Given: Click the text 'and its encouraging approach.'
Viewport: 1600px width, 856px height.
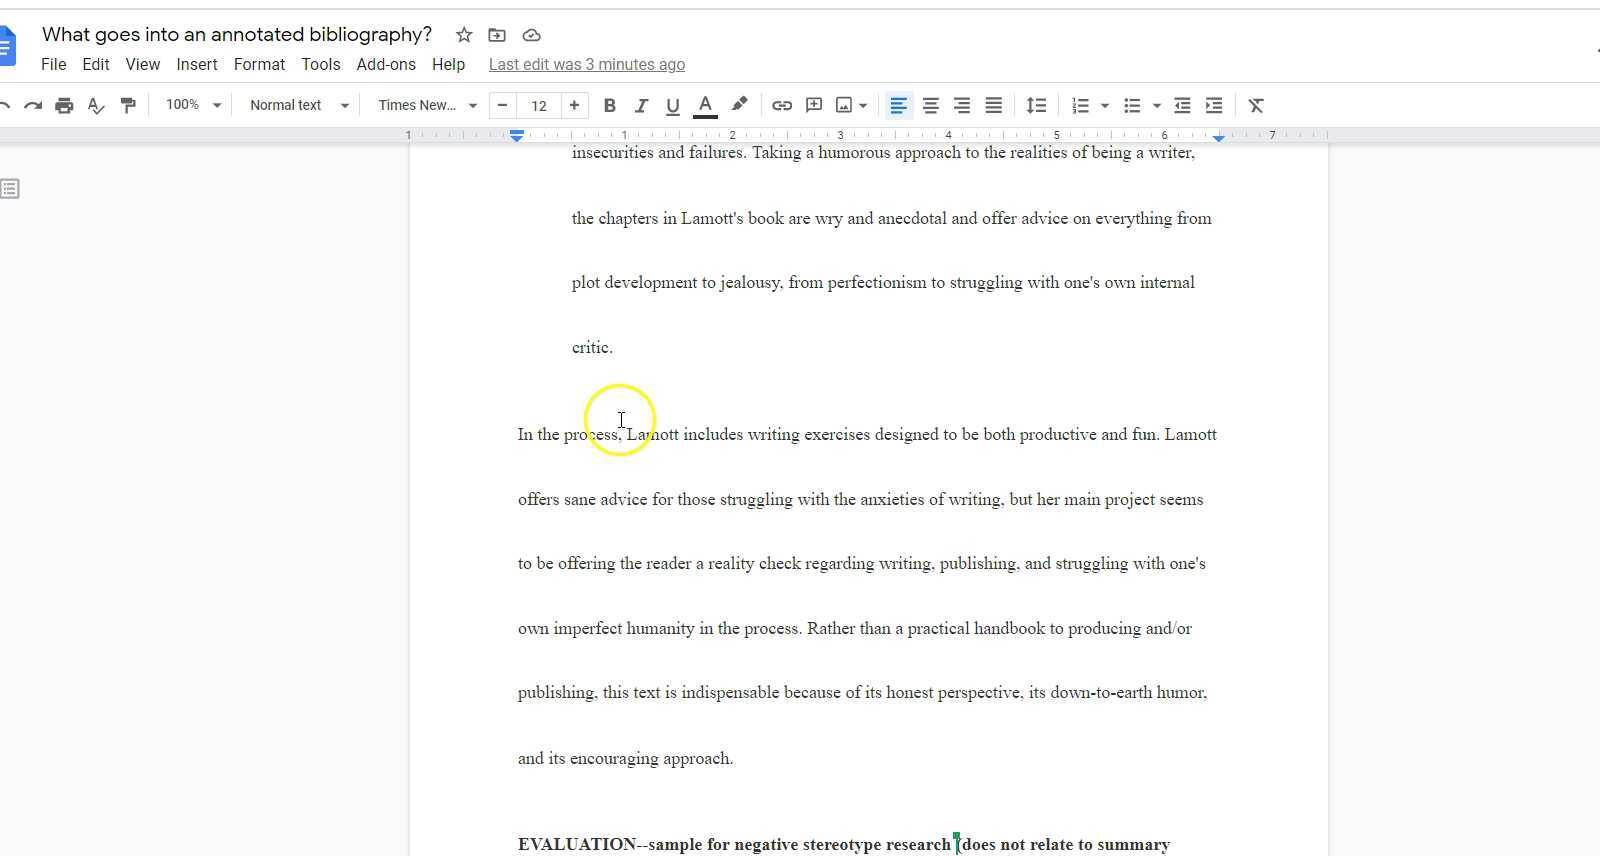Looking at the screenshot, I should coord(625,759).
